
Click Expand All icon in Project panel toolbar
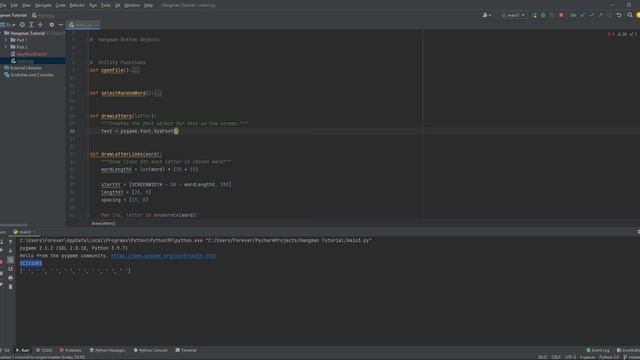click(31, 25)
